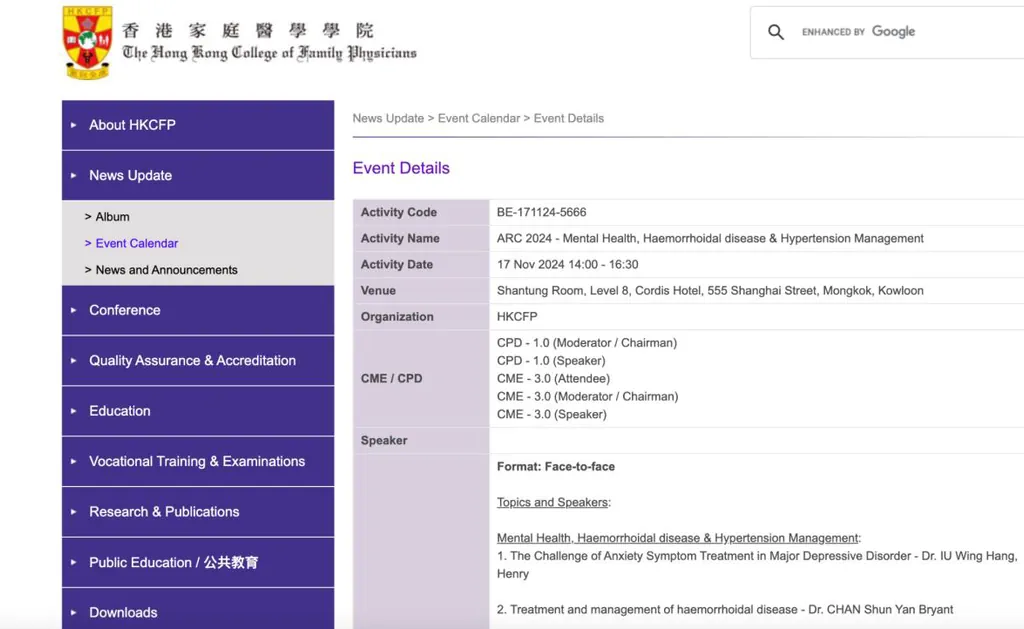Expand the Downloads menu arrow
The image size is (1024, 629).
click(73, 613)
